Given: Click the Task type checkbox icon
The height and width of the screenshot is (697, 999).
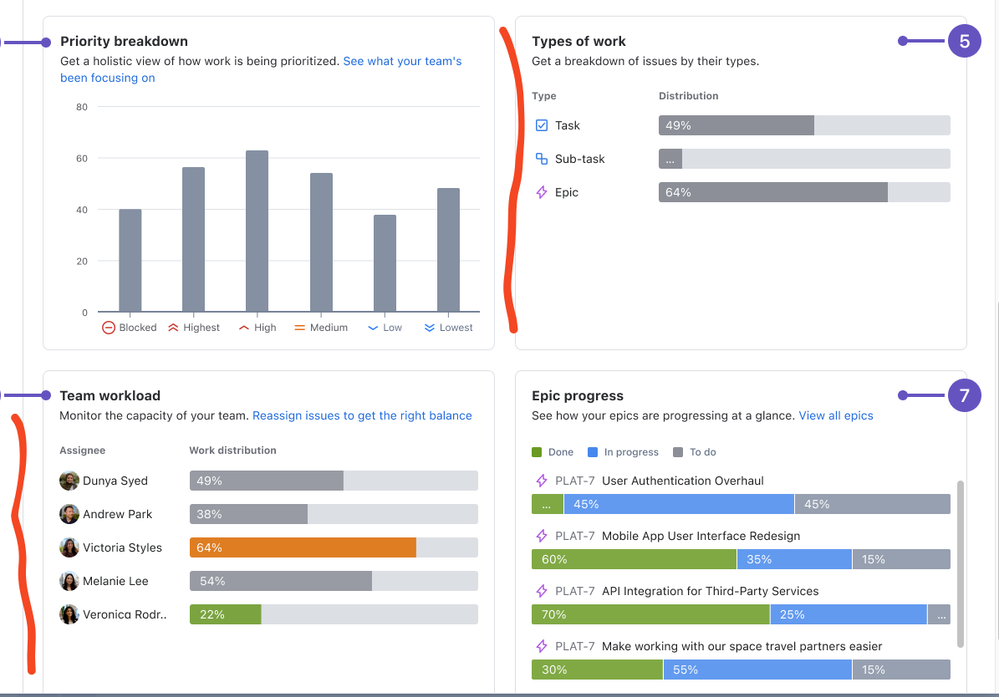Looking at the screenshot, I should pos(542,126).
